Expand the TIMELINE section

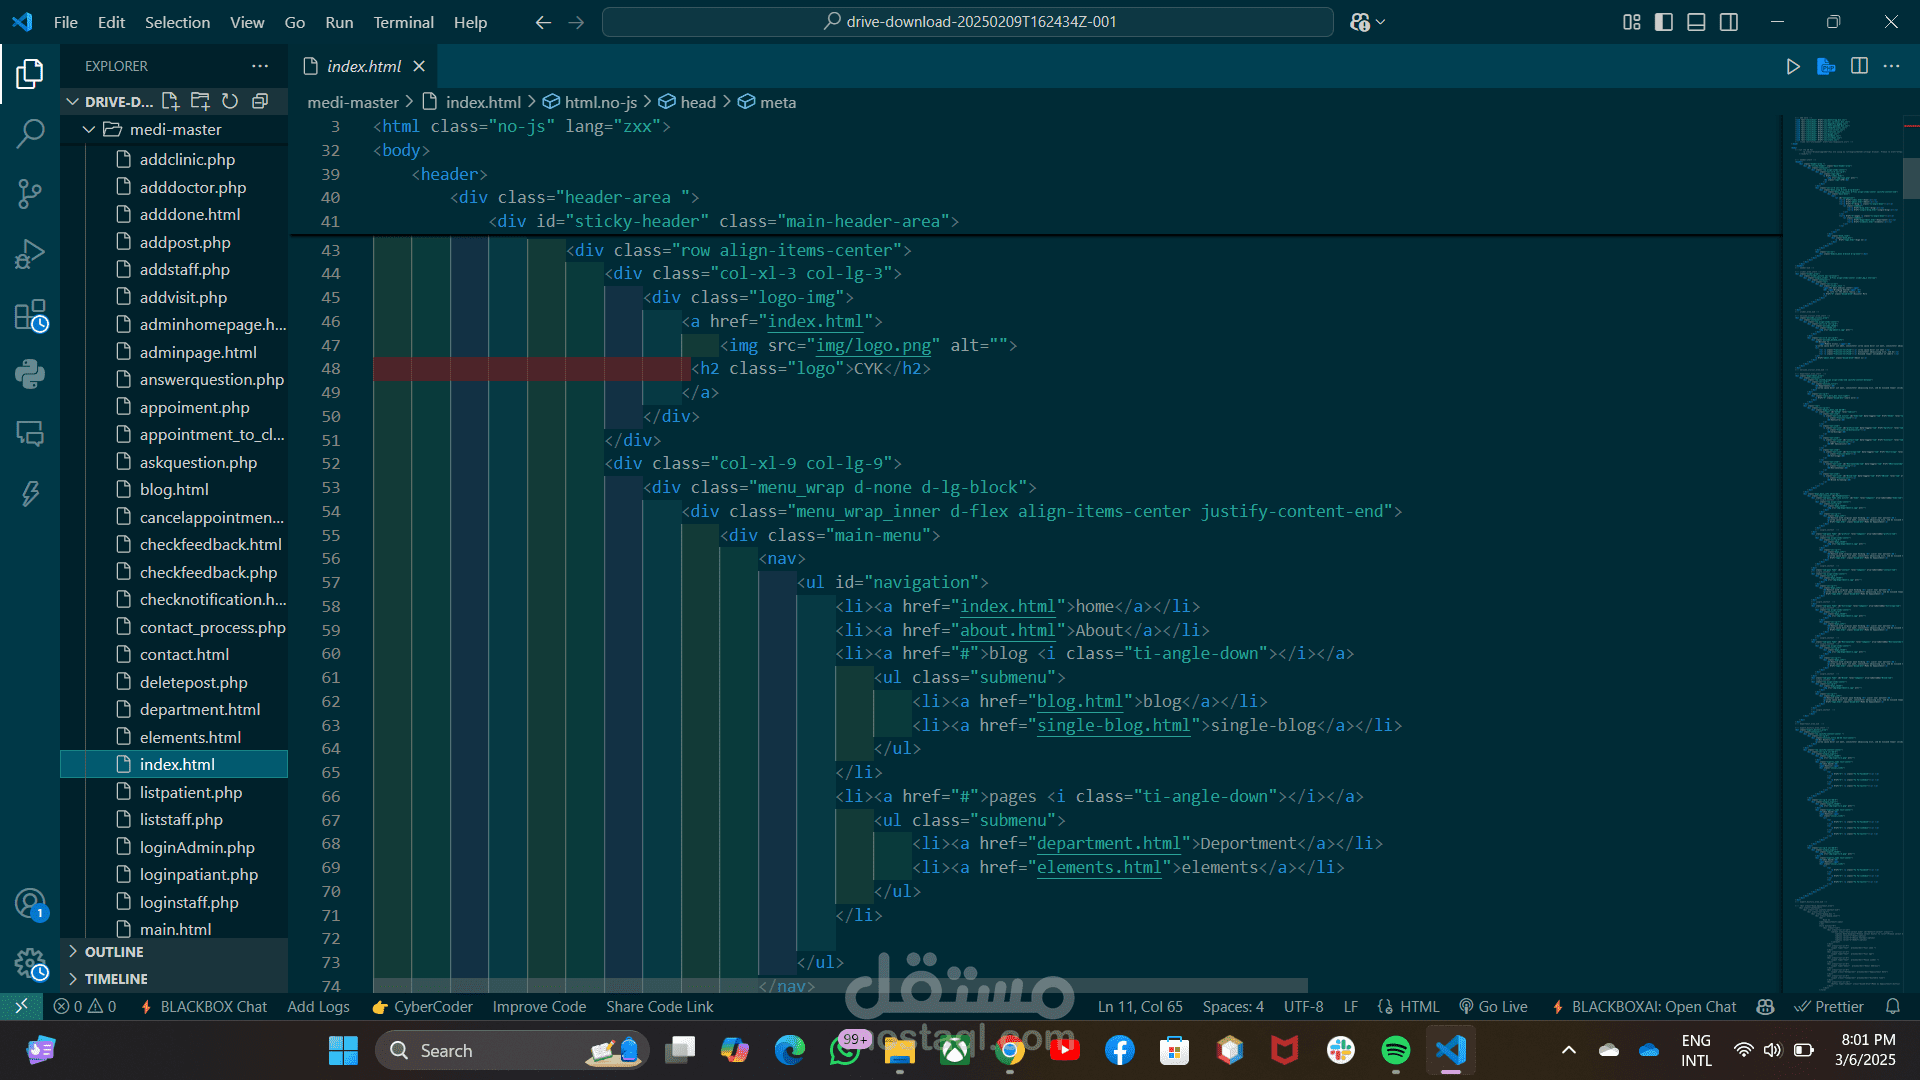[x=116, y=979]
